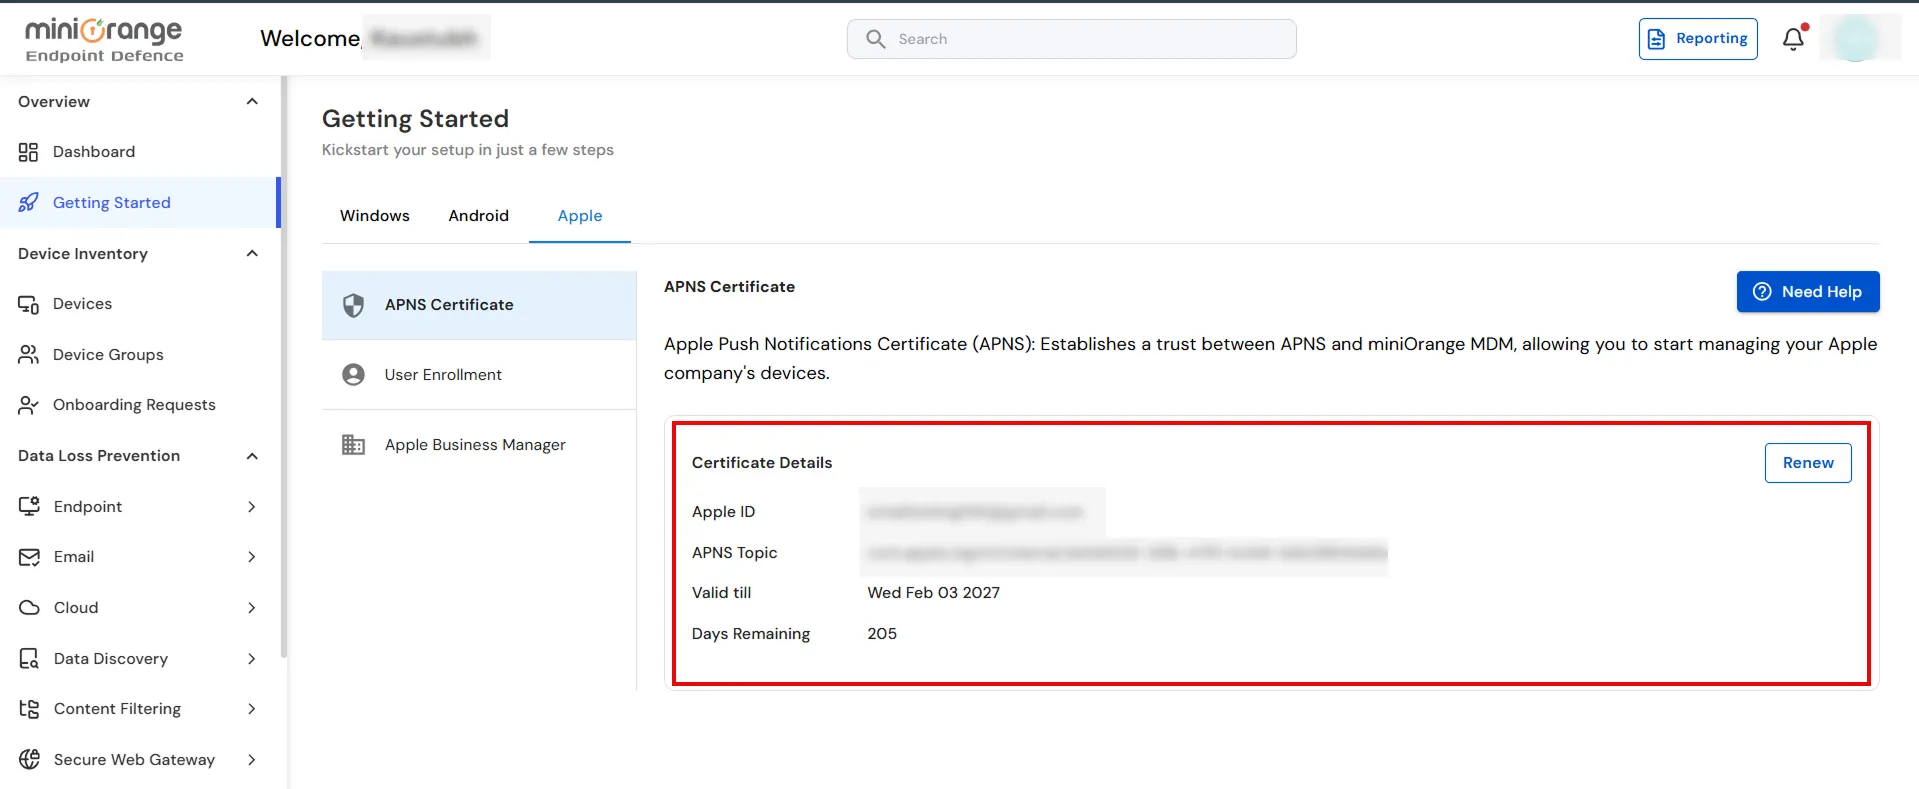This screenshot has height=789, width=1919.
Task: Click the miniOrange Endpoint Defence logo
Action: [104, 40]
